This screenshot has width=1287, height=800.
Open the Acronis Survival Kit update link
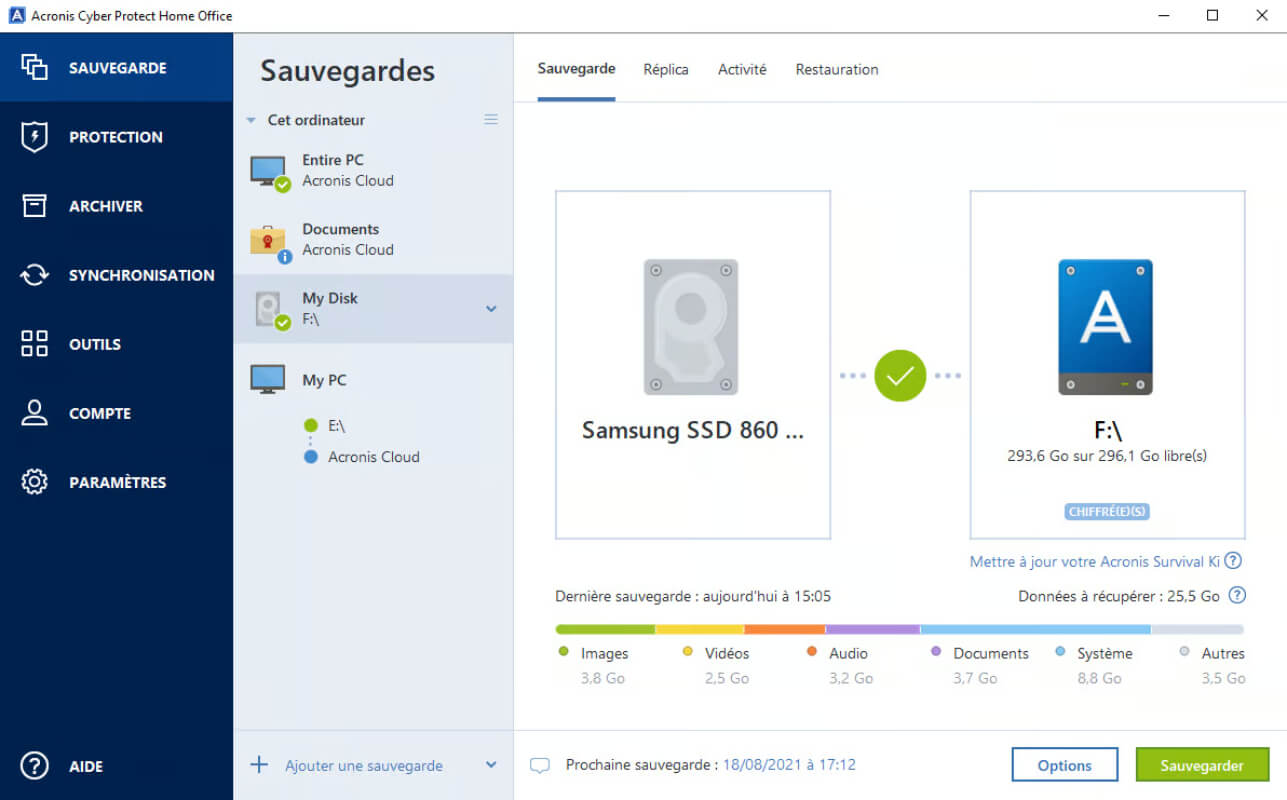[x=1095, y=561]
